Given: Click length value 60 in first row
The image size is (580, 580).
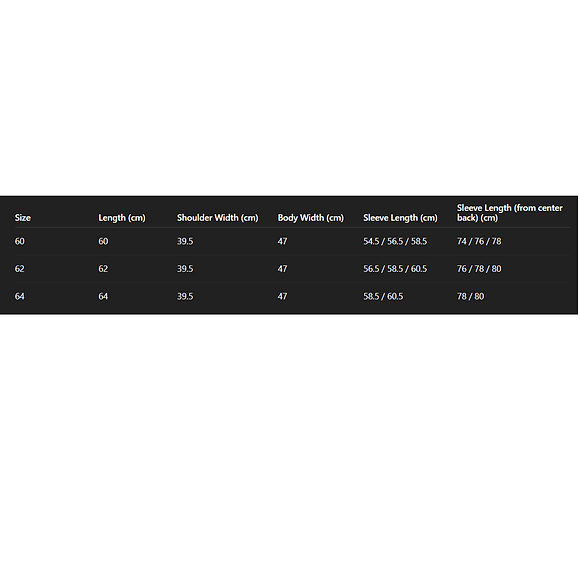Looking at the screenshot, I should (x=103, y=242).
